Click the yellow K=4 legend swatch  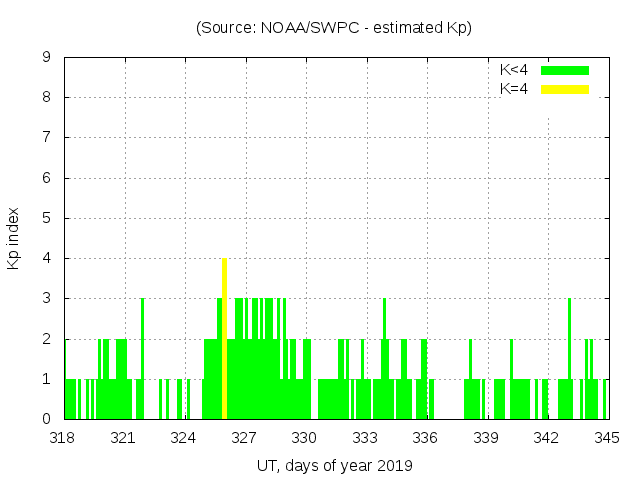click(565, 89)
